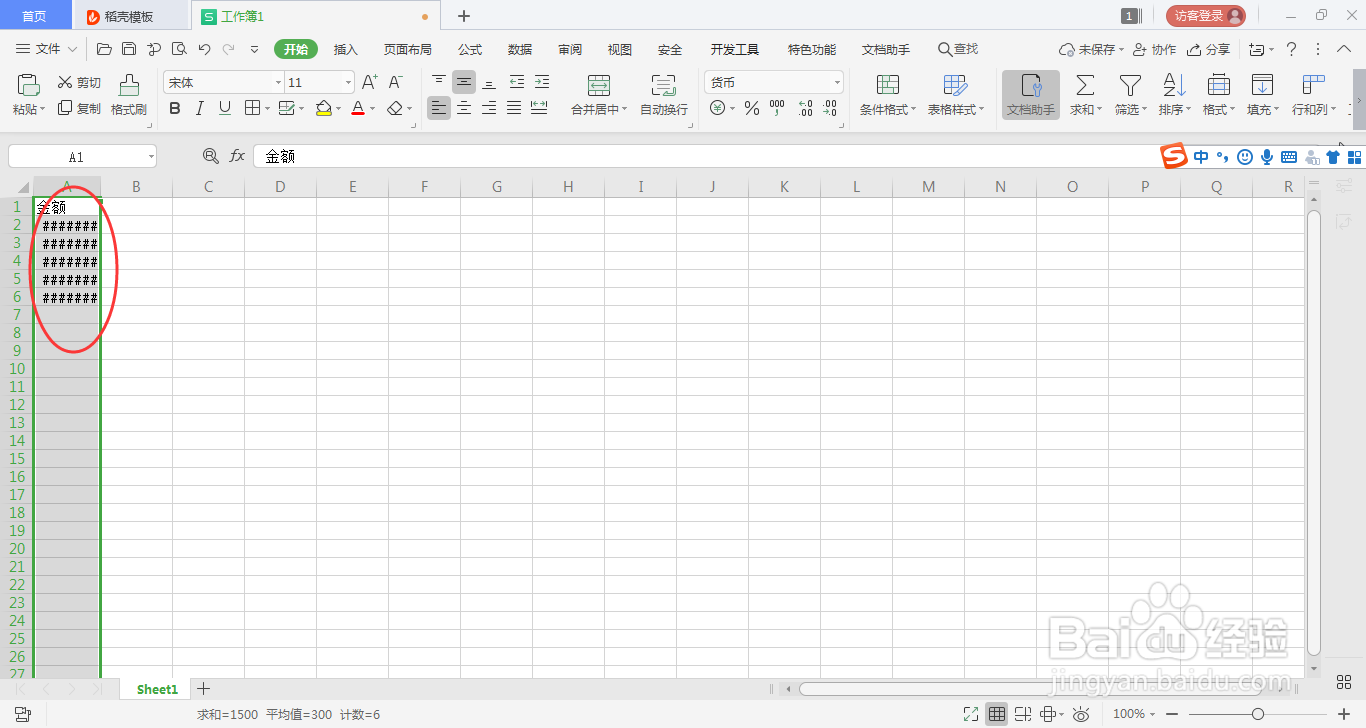
Task: Open number format dropdown 货币
Action: (837, 83)
